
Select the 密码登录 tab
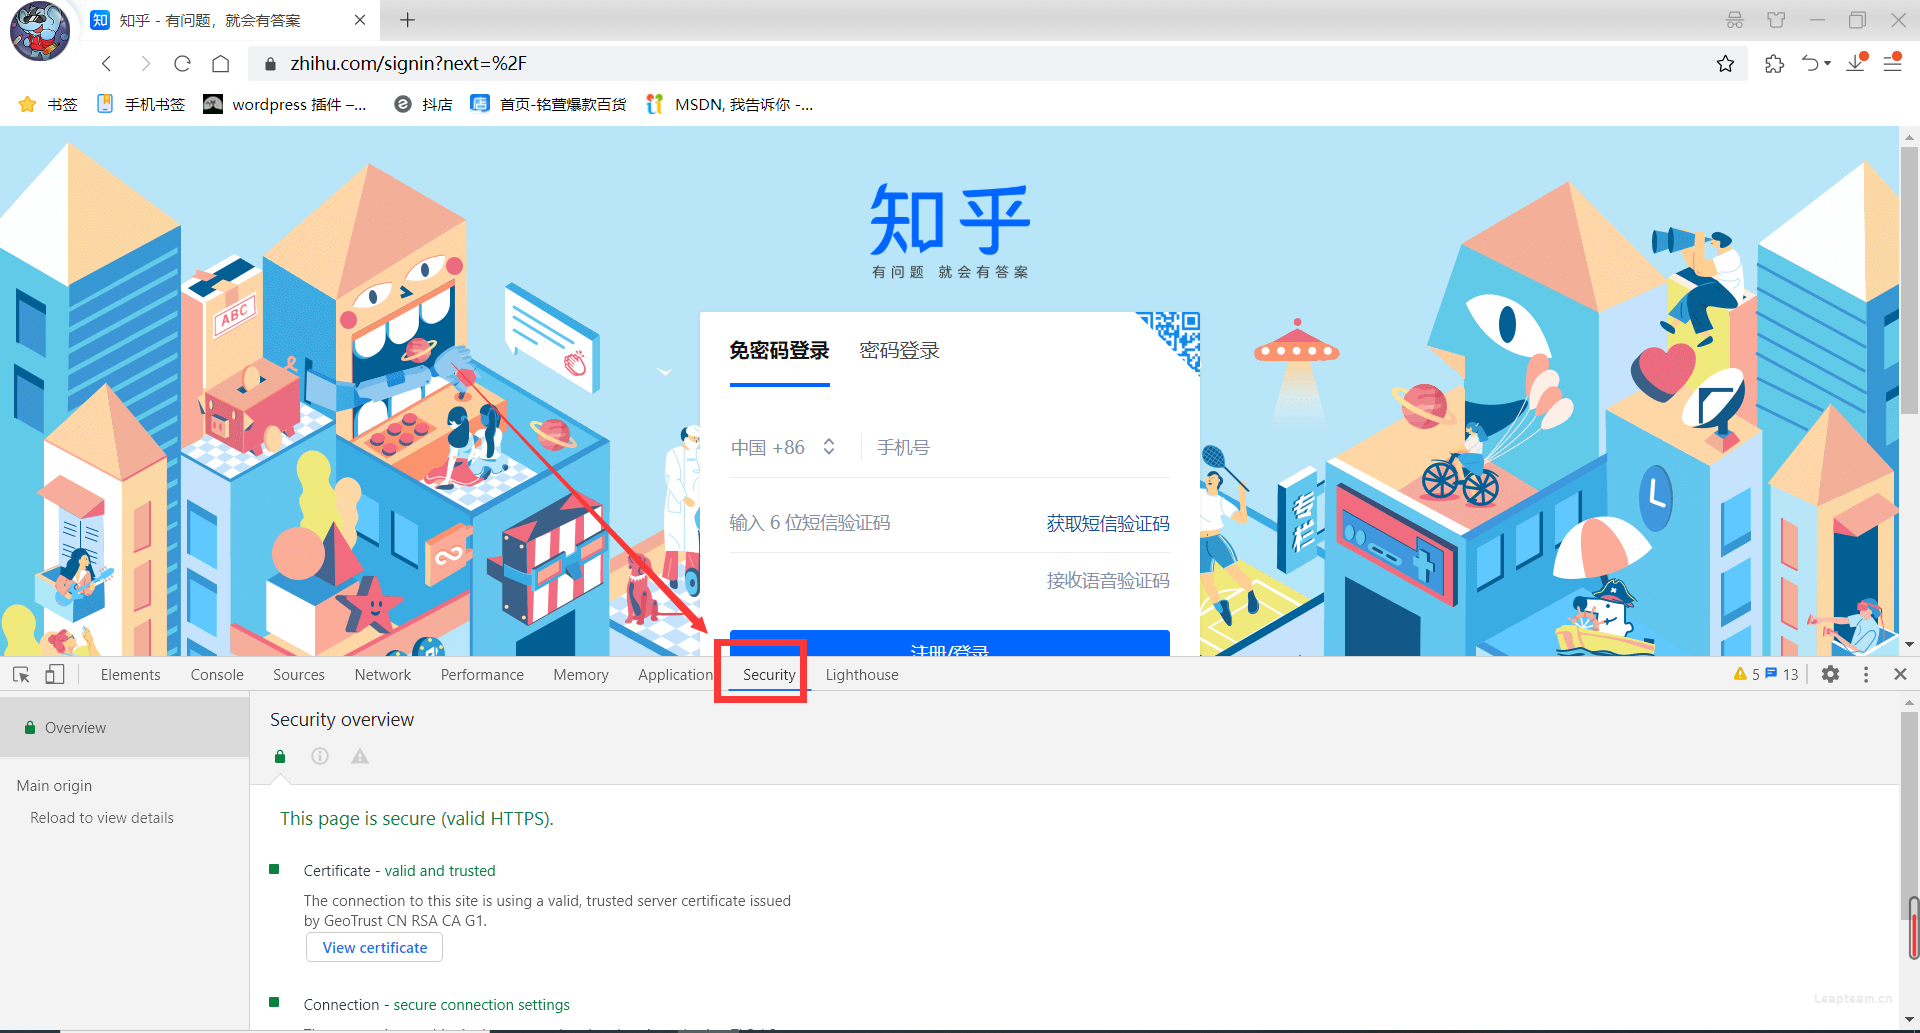point(900,351)
